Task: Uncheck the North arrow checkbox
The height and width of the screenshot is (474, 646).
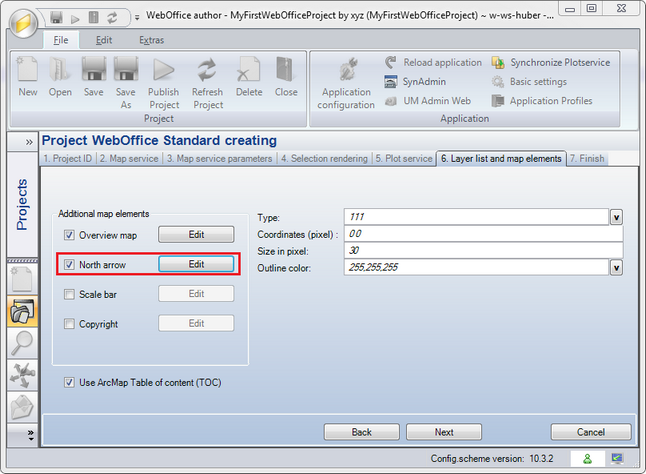Action: click(x=69, y=264)
